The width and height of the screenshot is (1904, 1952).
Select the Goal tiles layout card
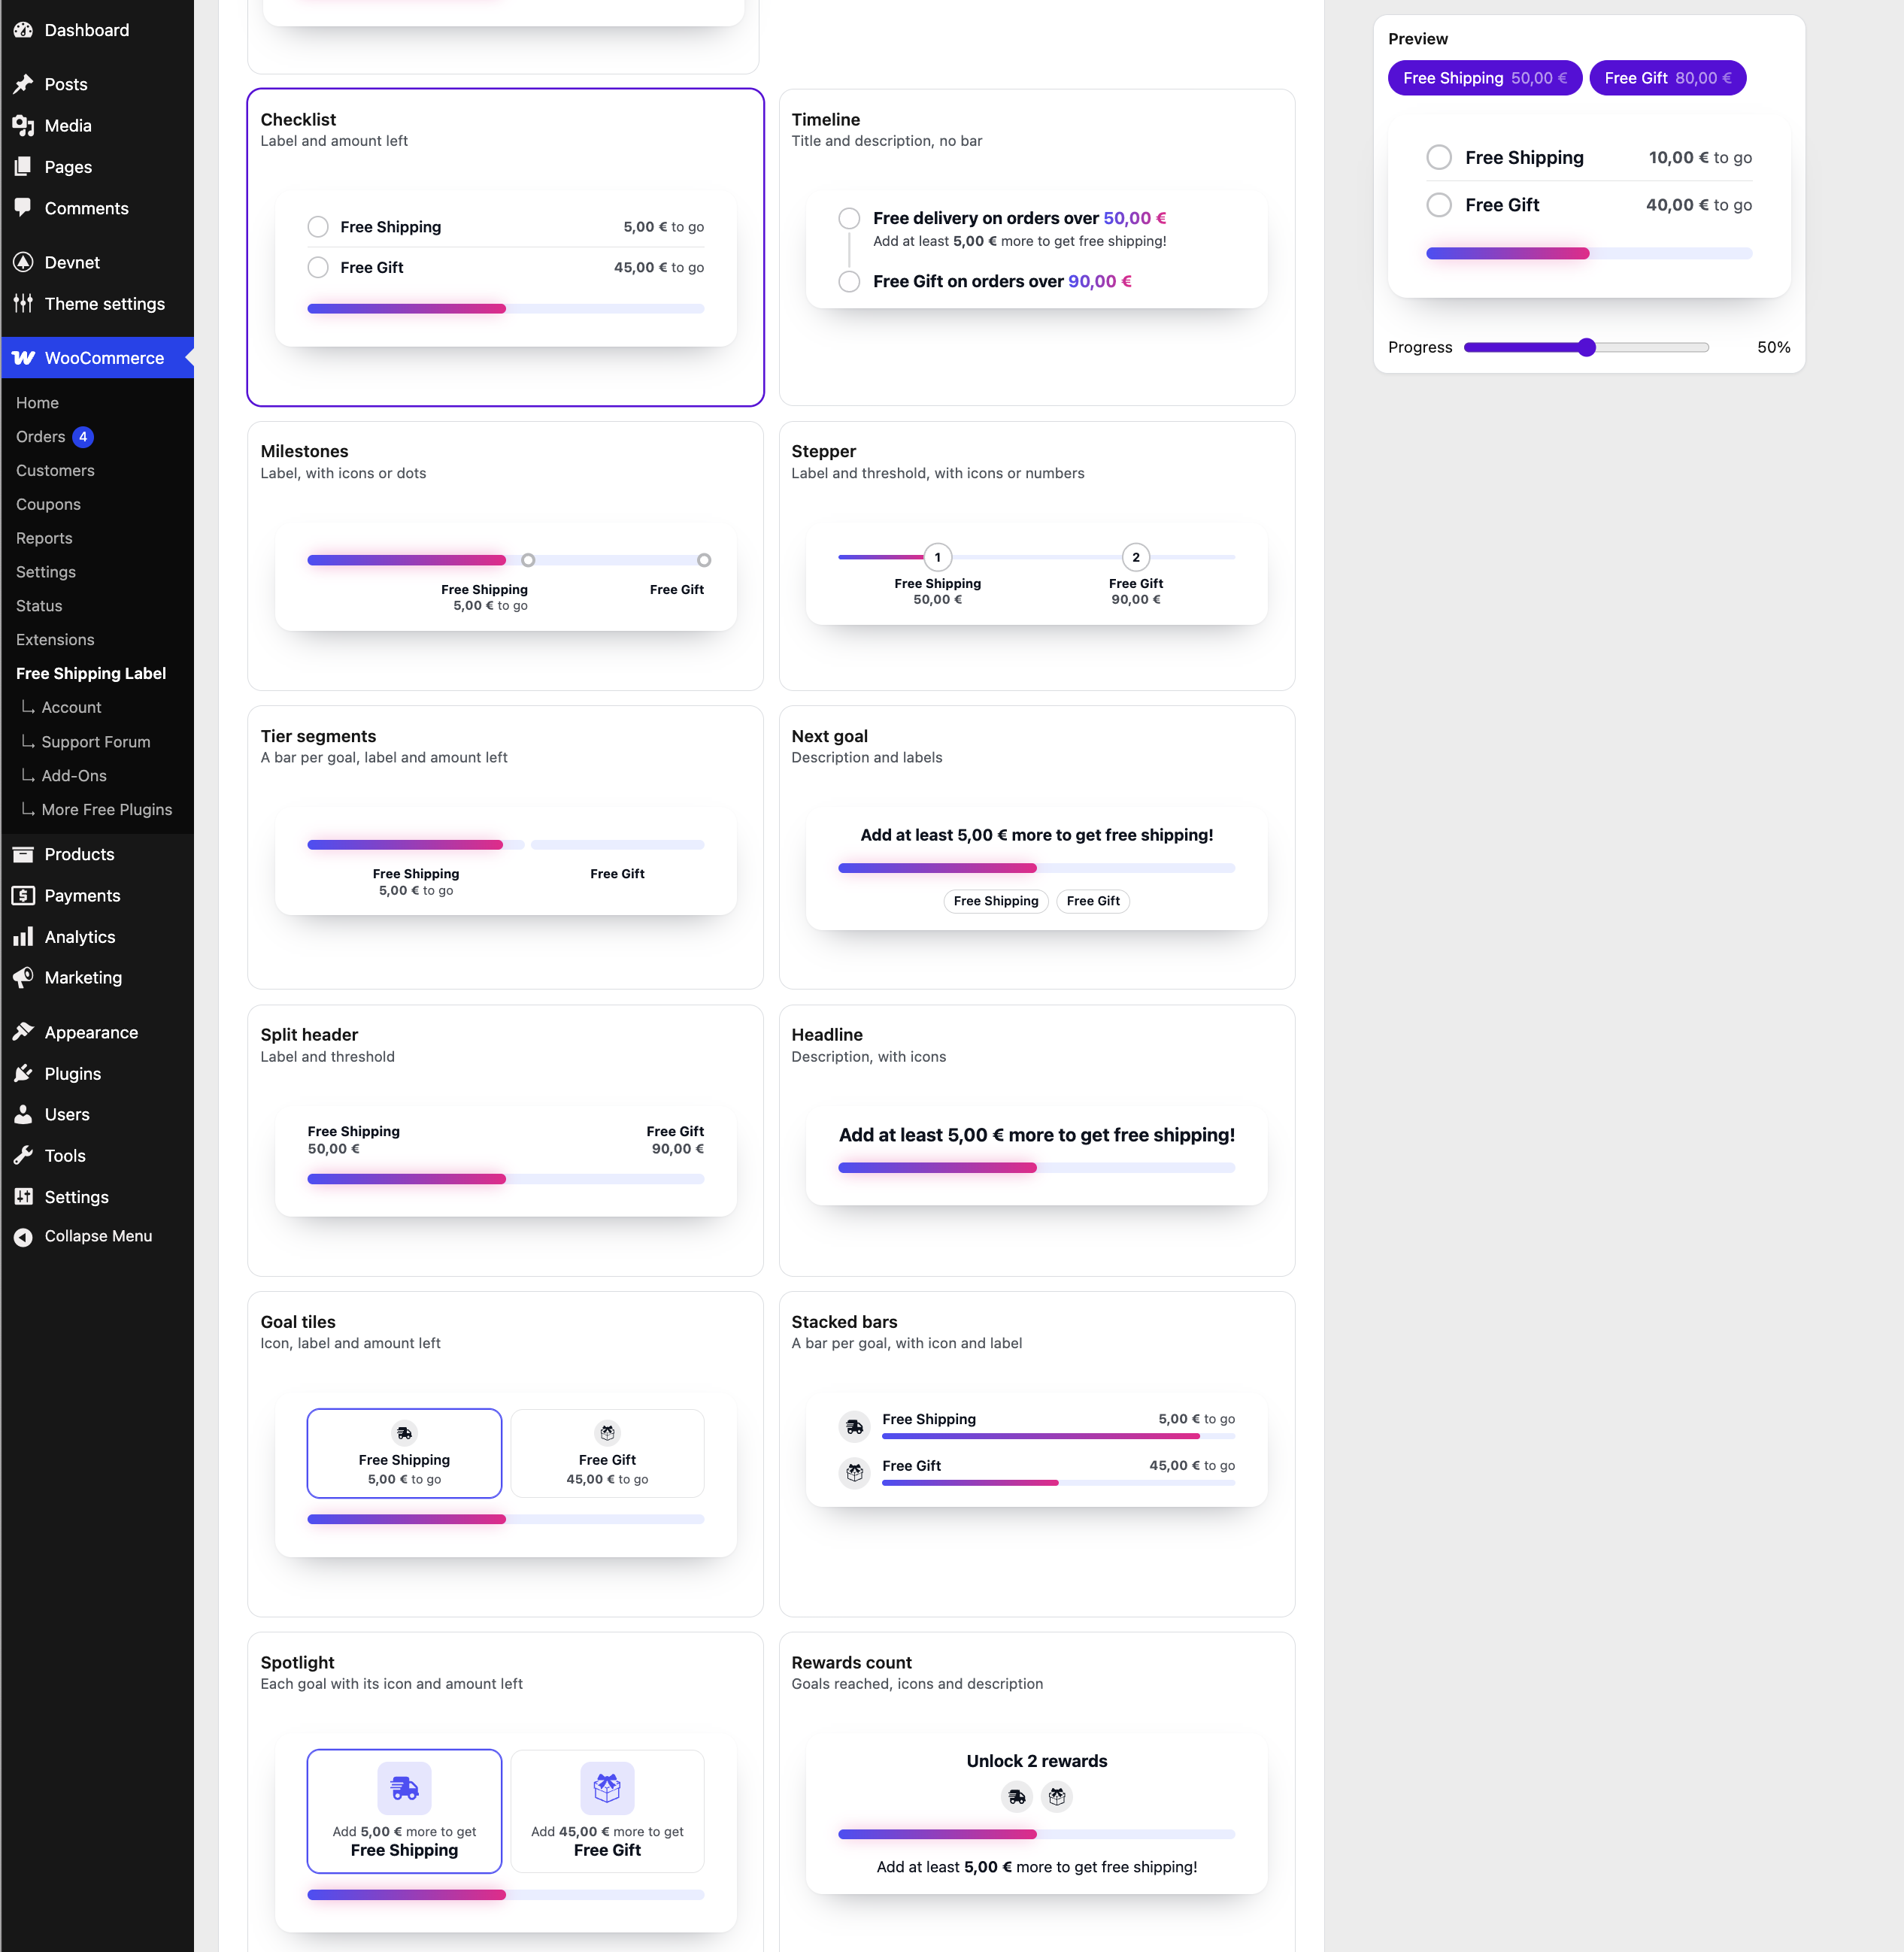506,1454
